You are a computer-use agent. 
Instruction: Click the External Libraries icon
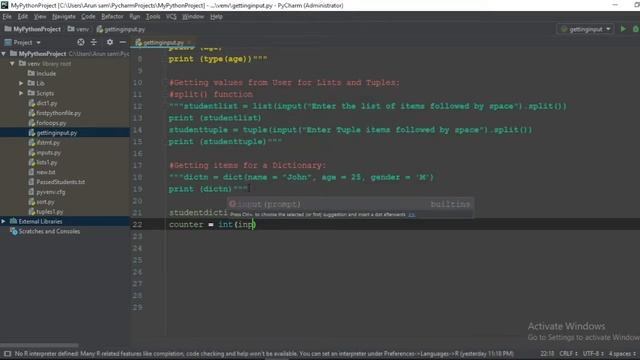point(13,221)
